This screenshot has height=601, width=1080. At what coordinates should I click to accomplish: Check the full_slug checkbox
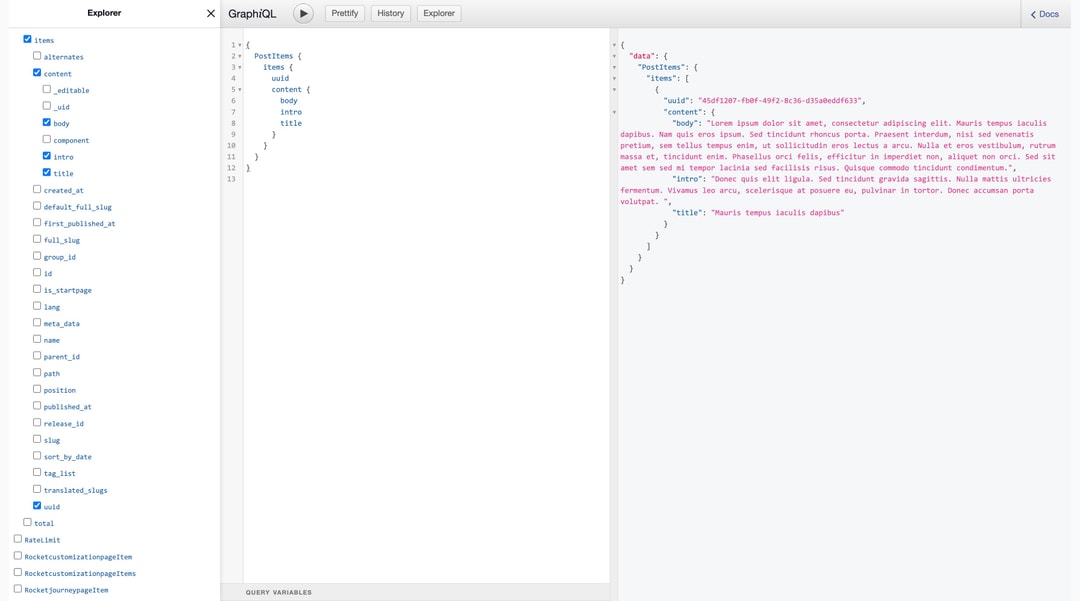click(37, 239)
